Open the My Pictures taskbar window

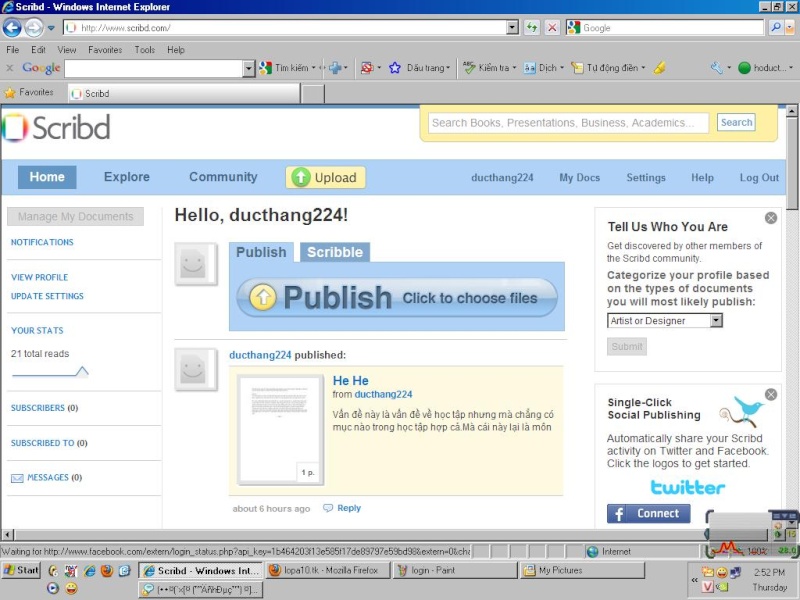tap(582, 570)
